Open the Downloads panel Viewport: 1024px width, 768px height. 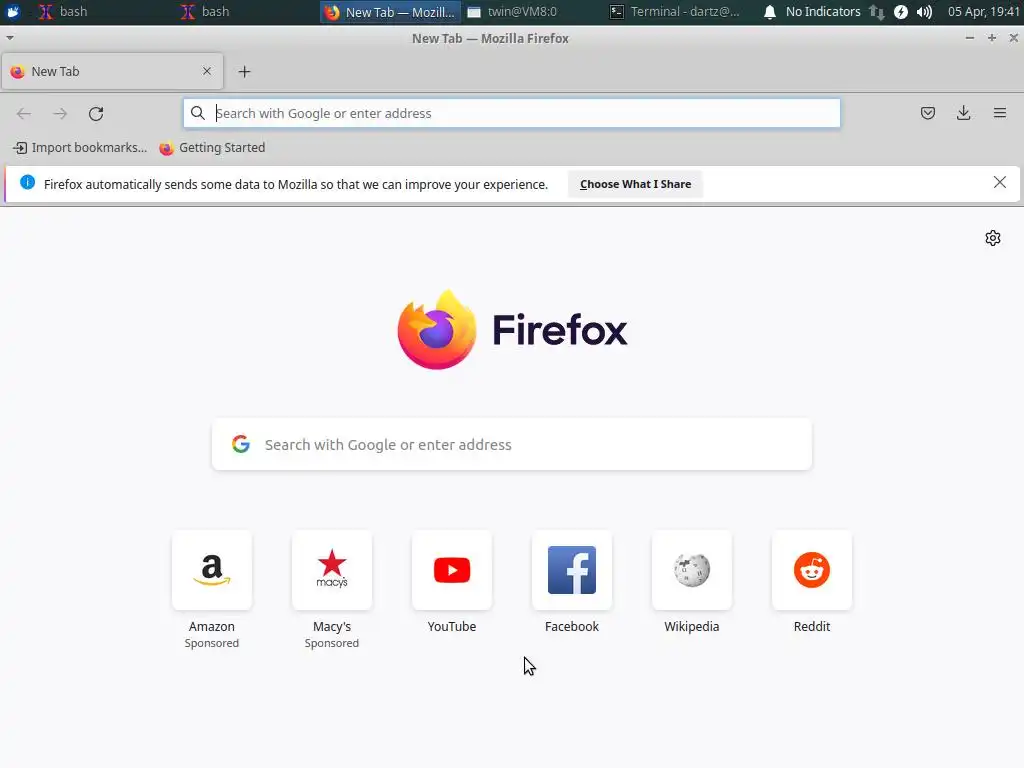[x=963, y=113]
